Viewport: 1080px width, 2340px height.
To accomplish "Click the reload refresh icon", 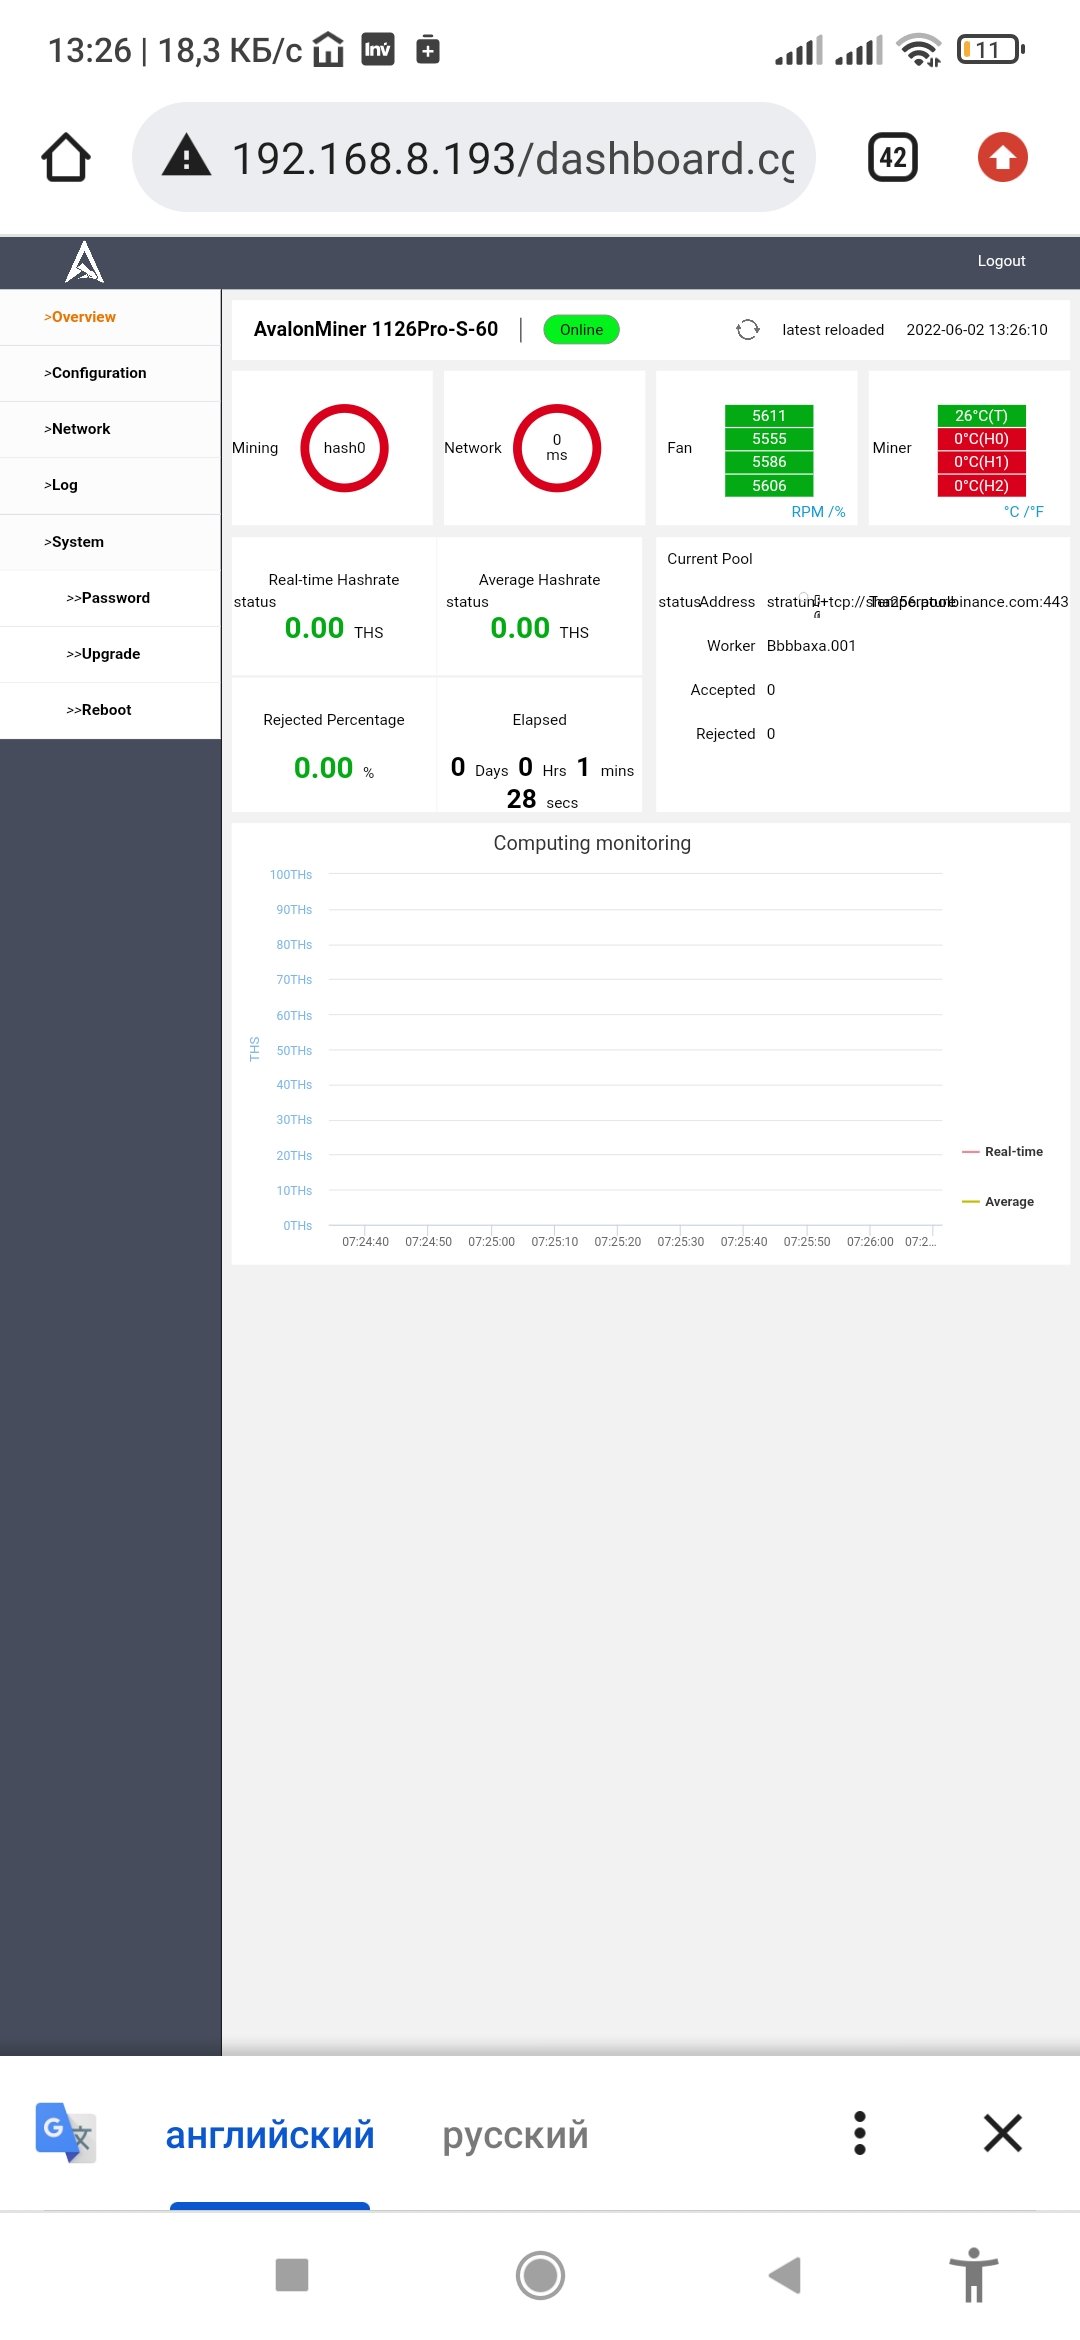I will [x=748, y=330].
